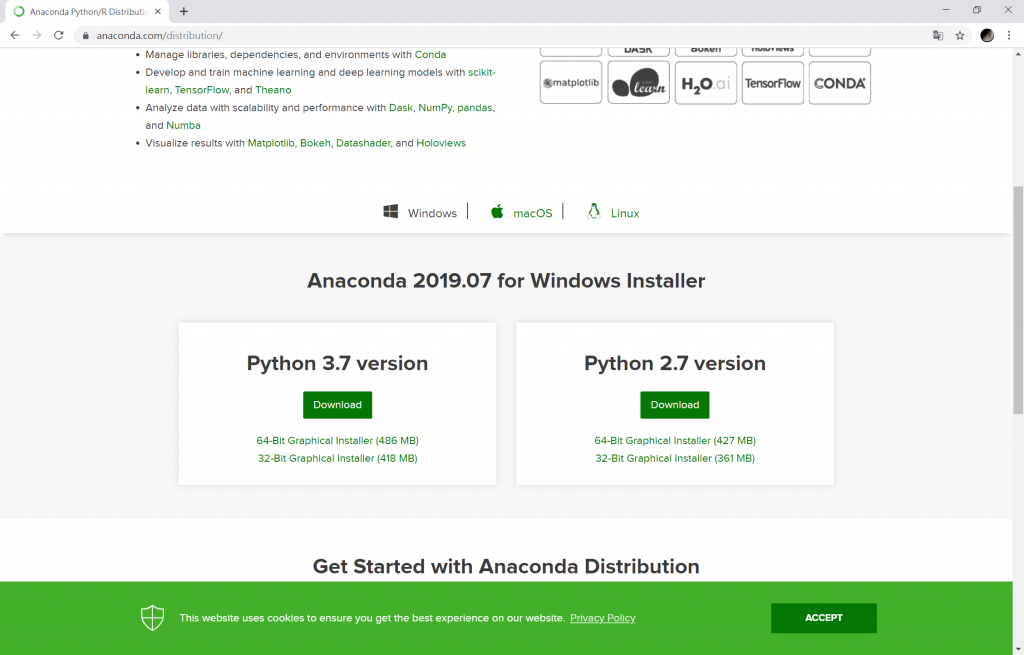The image size is (1024, 655).
Task: Follow the Matplotlib text link
Action: click(x=270, y=143)
